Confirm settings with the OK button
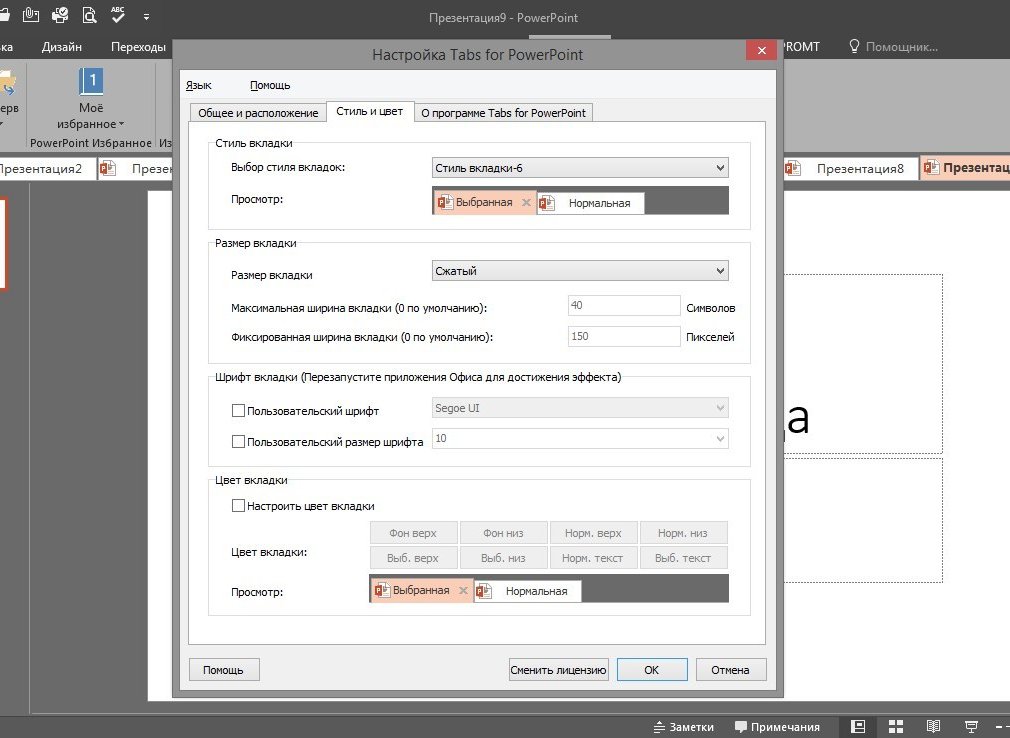 (x=652, y=670)
